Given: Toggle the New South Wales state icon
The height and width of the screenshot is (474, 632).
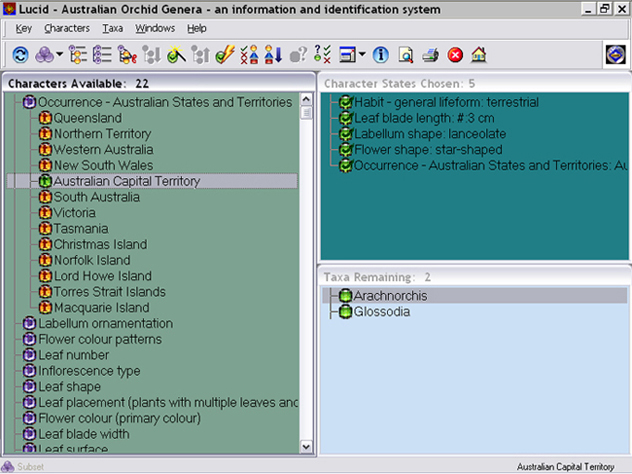Looking at the screenshot, I should point(45,165).
